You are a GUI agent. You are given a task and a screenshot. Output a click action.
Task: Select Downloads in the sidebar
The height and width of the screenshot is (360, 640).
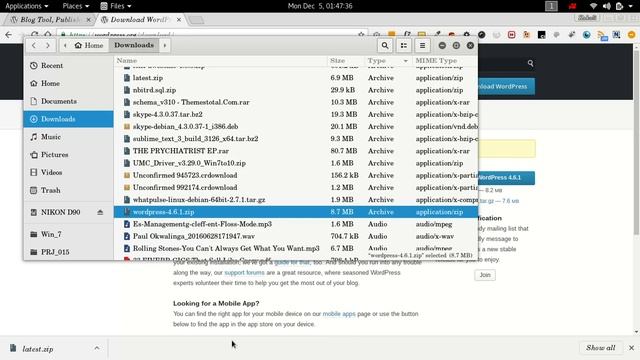click(68, 119)
